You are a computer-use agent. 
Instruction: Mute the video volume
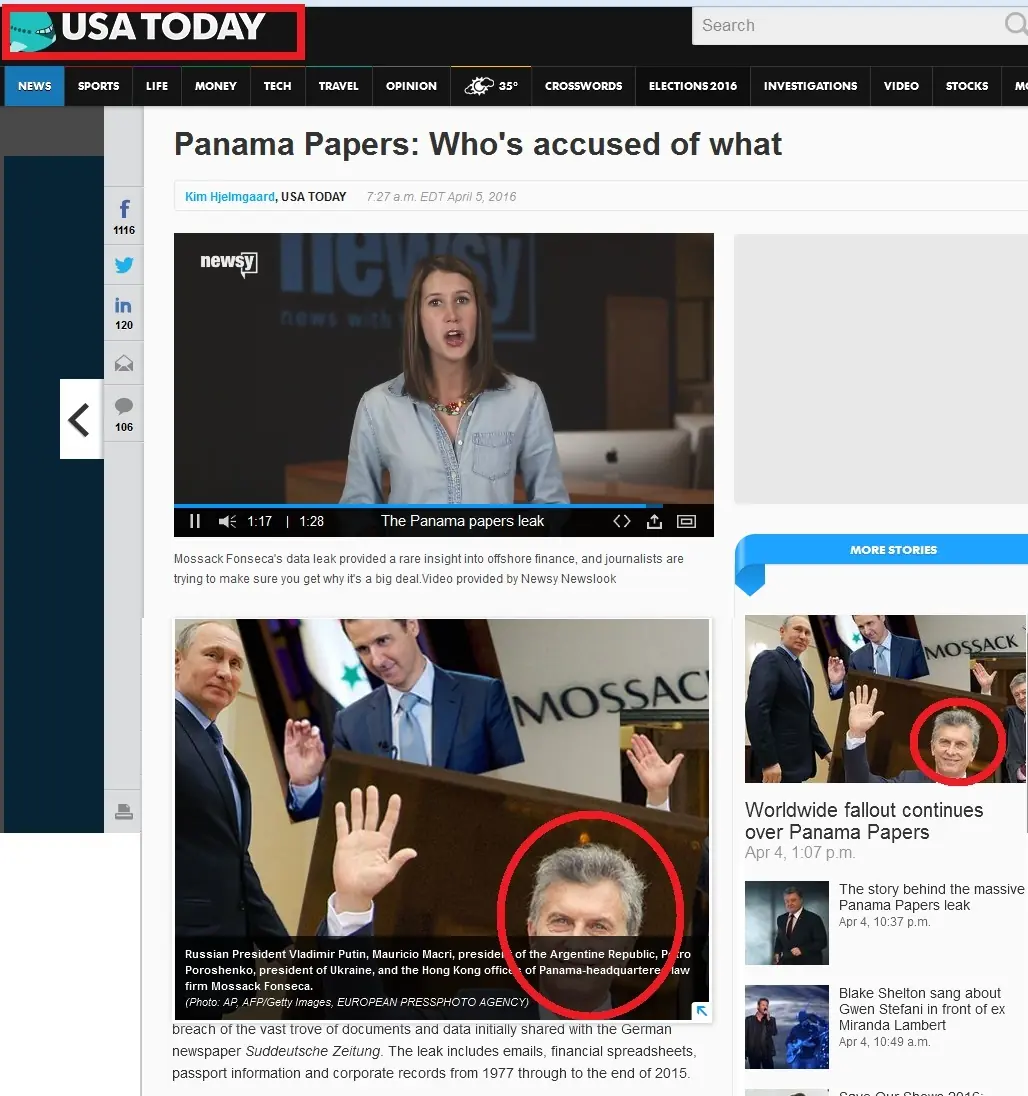coord(227,521)
